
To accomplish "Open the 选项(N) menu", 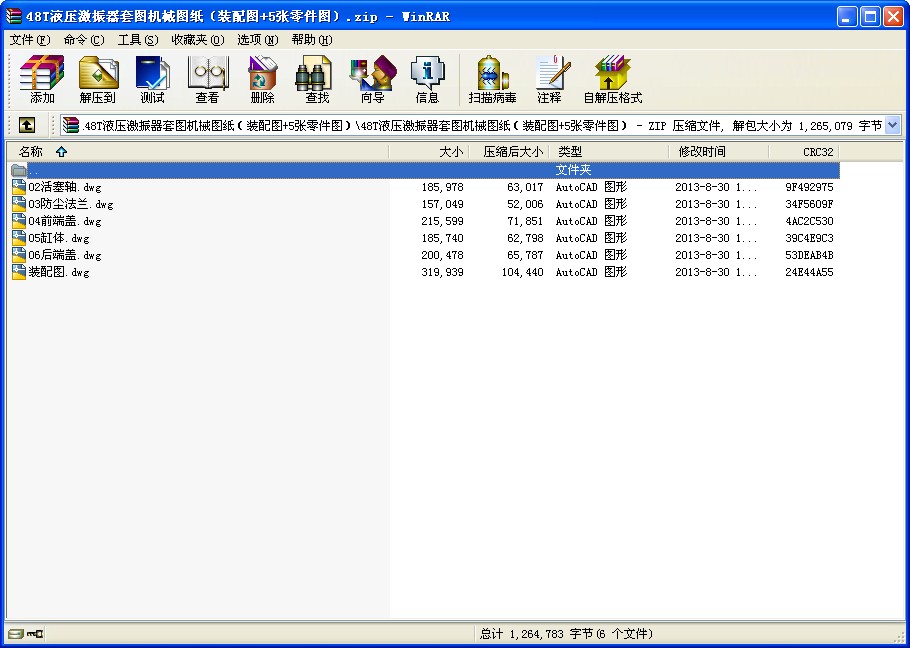I will click(258, 40).
